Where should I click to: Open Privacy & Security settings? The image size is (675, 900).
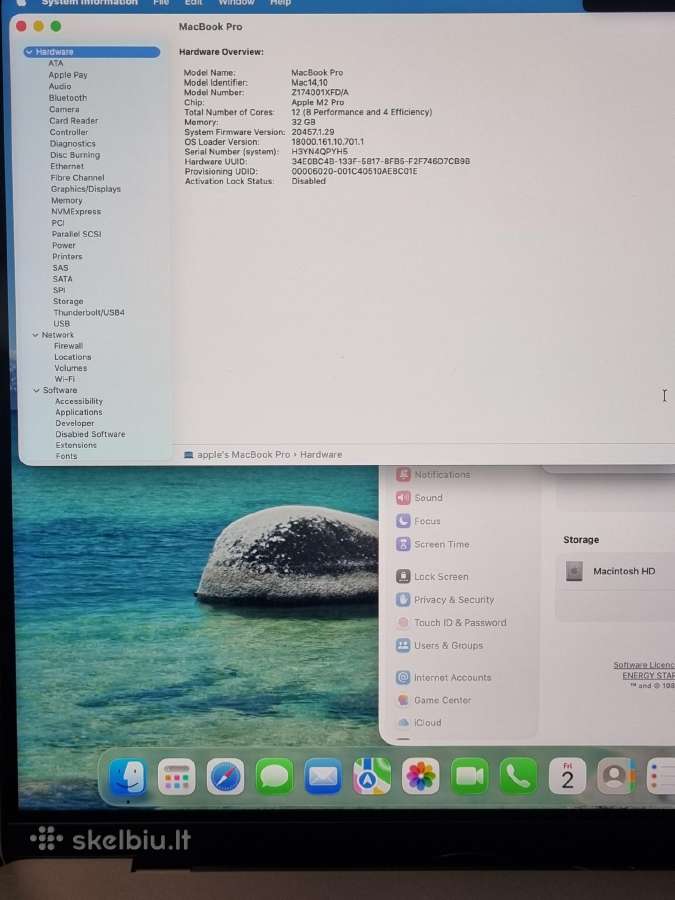445,599
